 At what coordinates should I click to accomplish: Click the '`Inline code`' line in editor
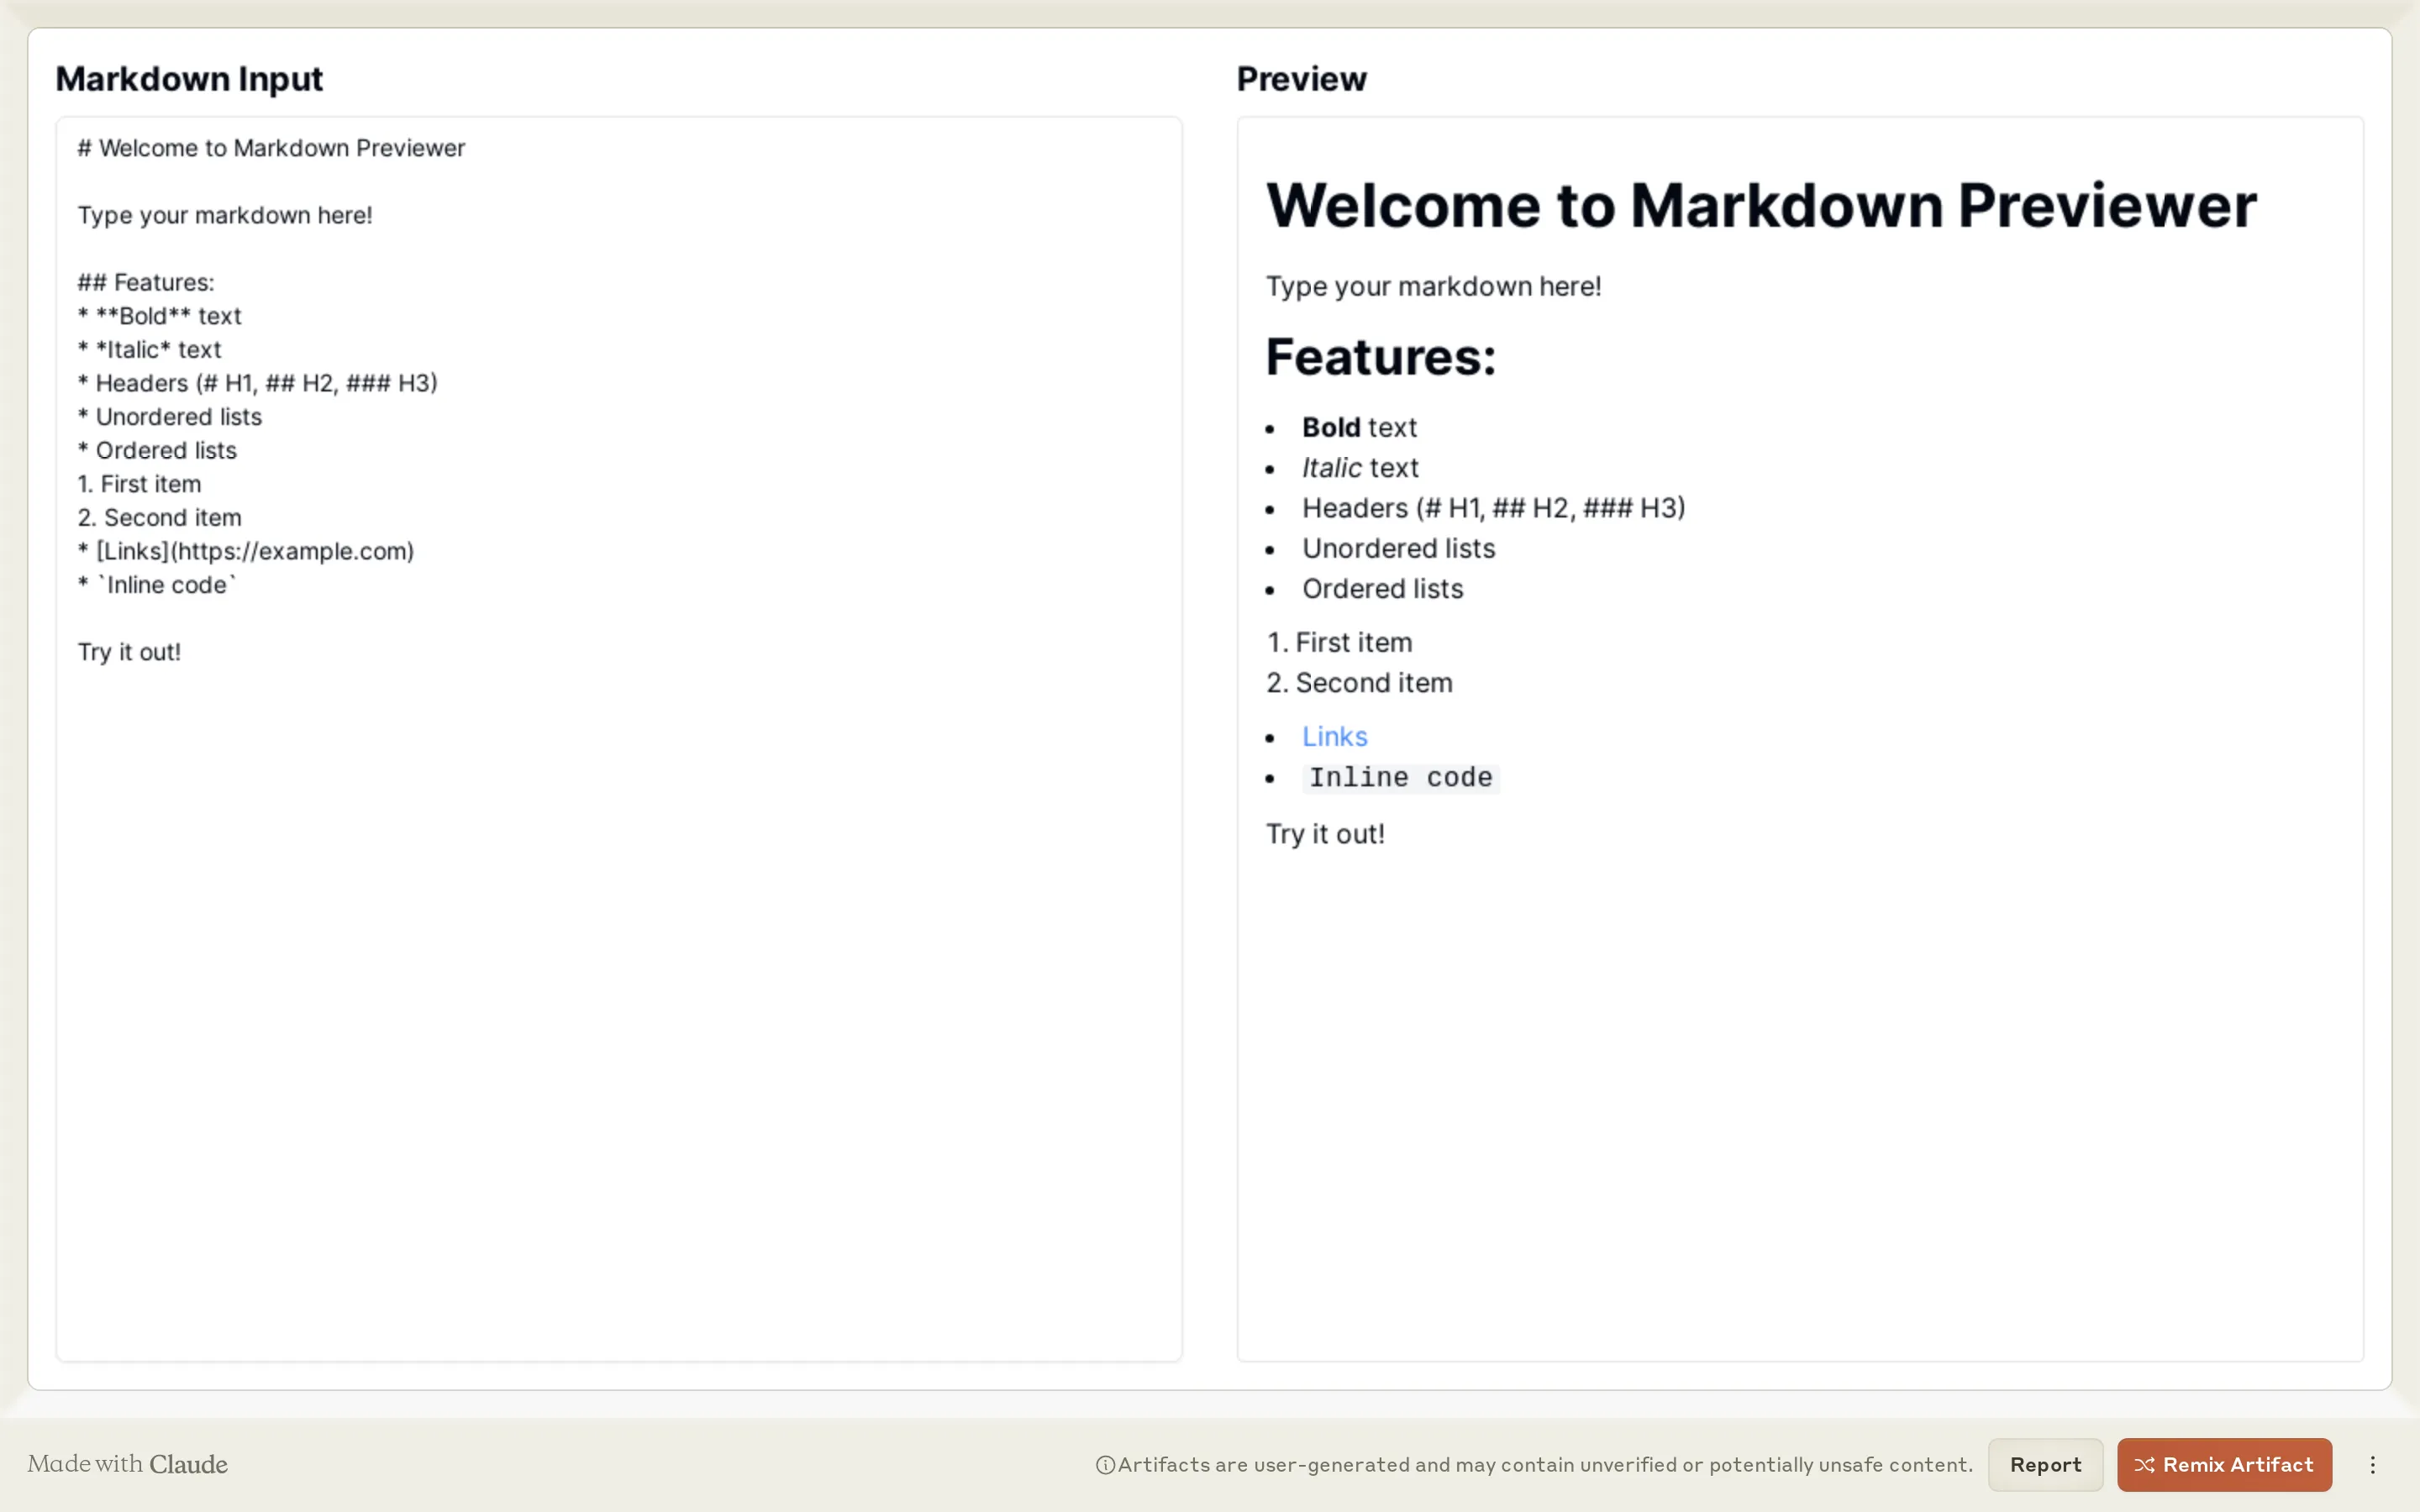(x=156, y=585)
